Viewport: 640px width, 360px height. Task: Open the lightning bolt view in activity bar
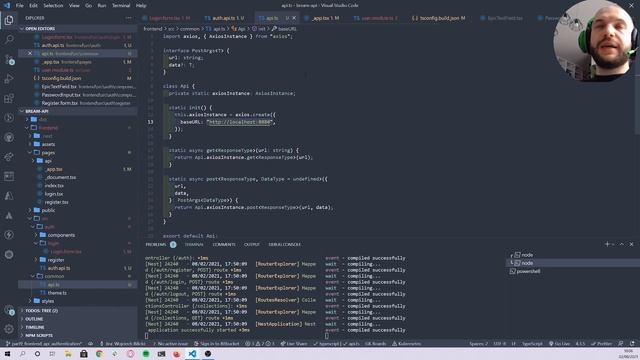[9, 235]
